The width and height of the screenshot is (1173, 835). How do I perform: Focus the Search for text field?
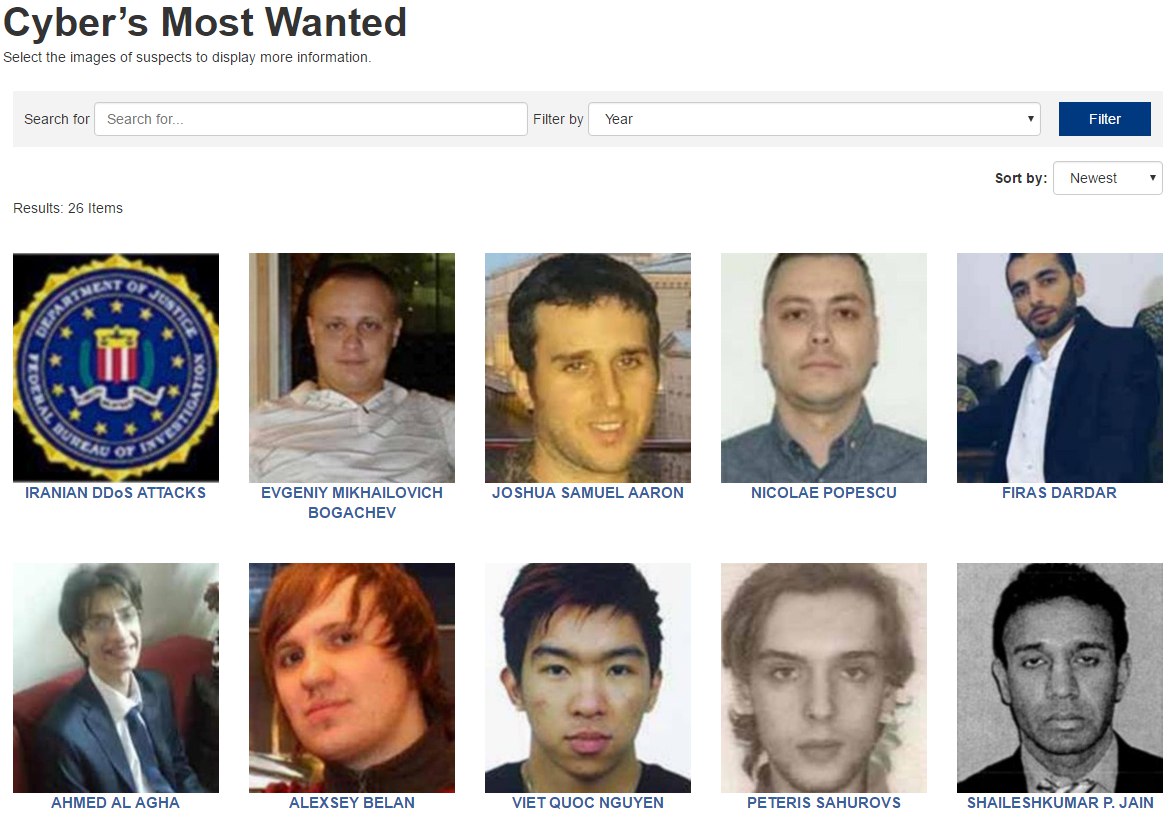click(x=310, y=119)
